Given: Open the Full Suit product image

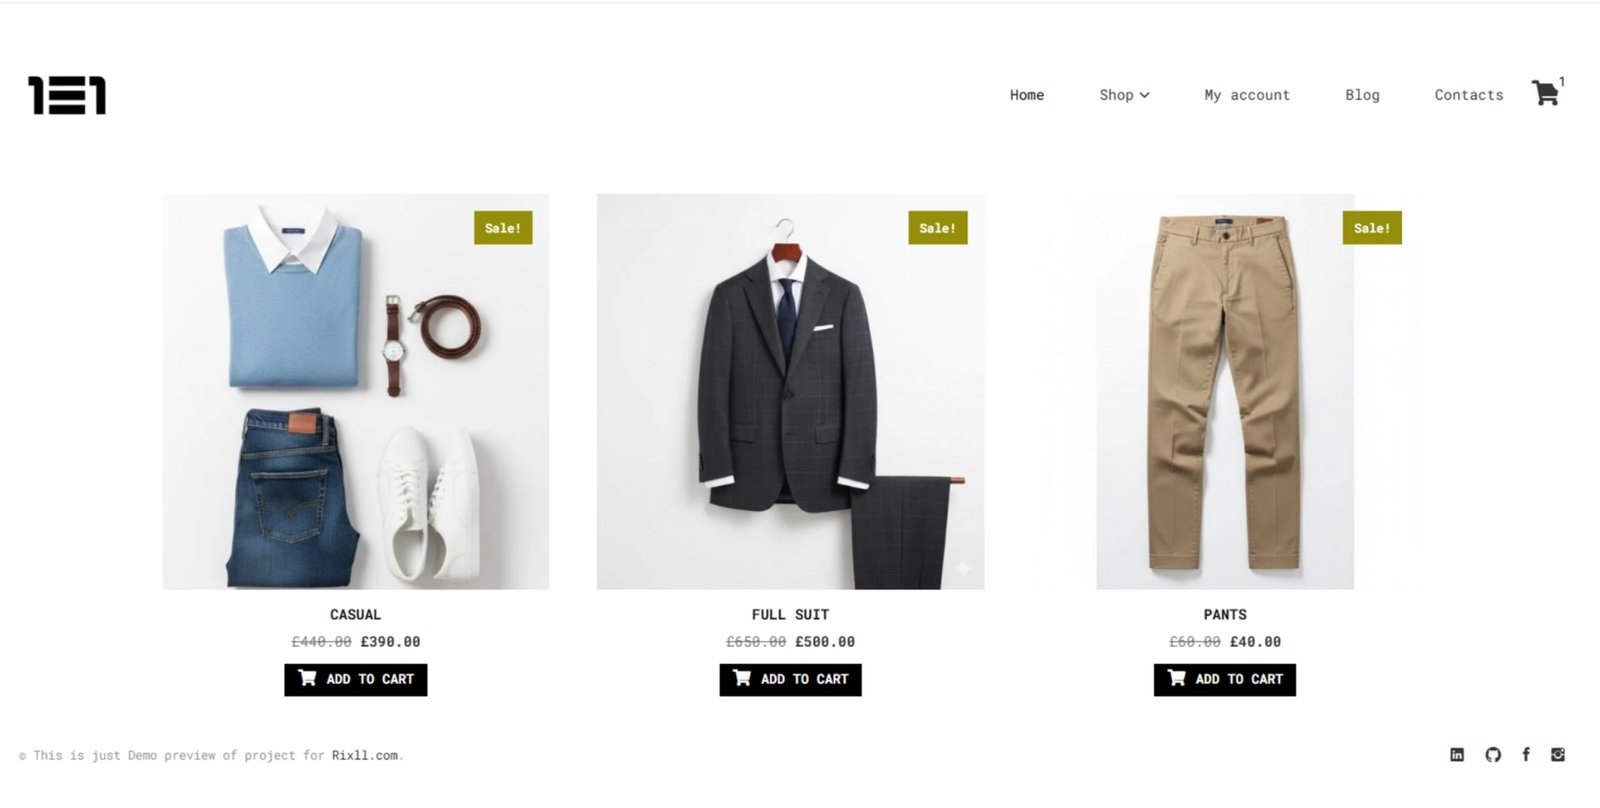Looking at the screenshot, I should [790, 391].
